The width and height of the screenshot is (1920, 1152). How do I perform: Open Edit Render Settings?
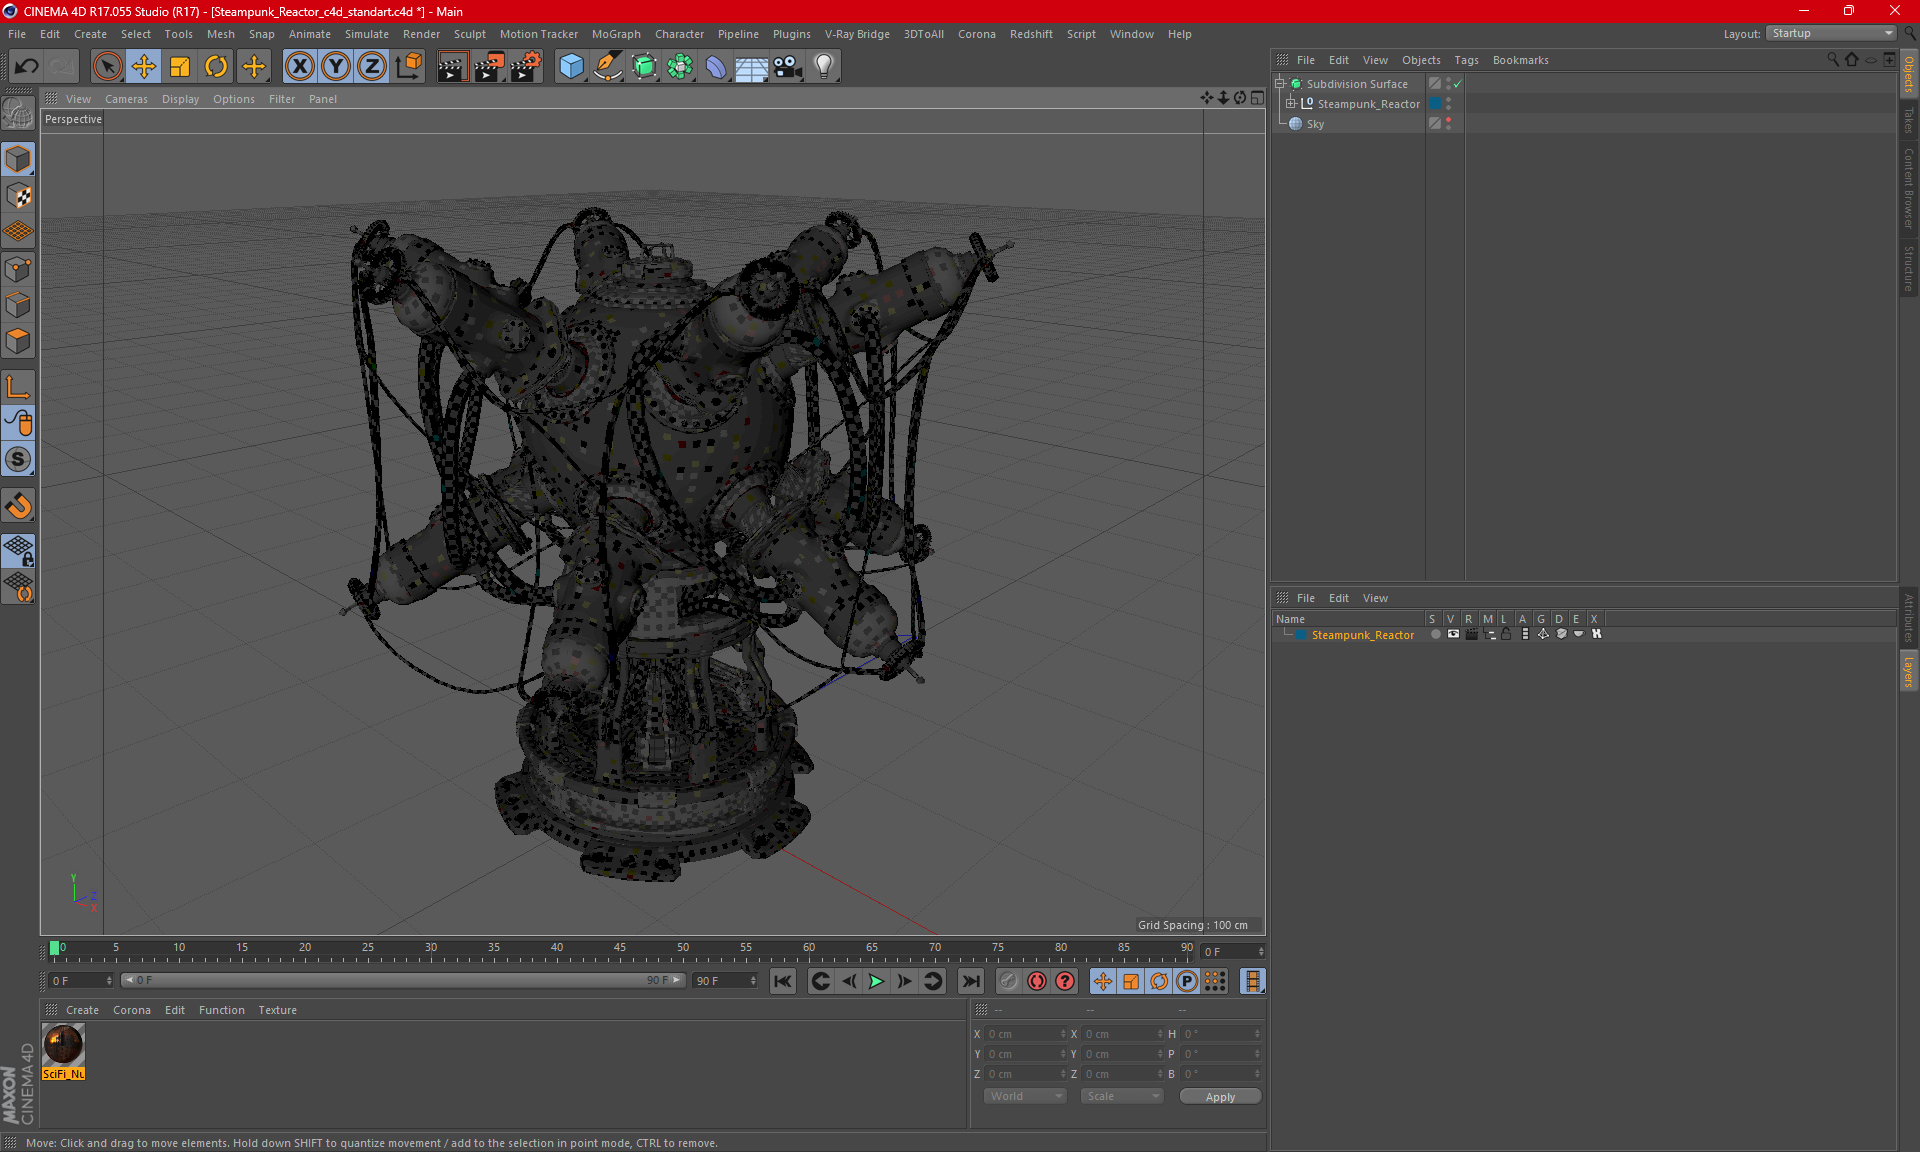tap(526, 67)
